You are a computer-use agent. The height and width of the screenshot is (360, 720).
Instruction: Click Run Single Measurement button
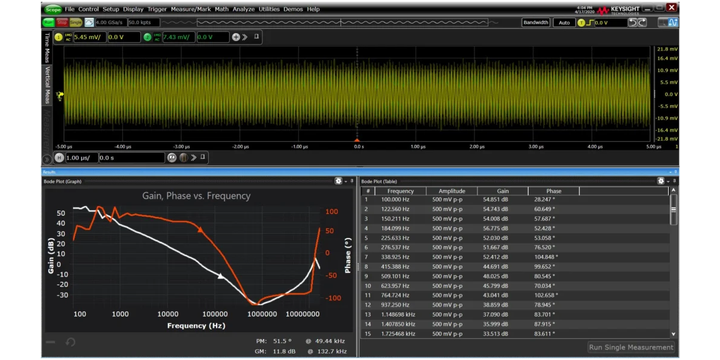pyautogui.click(x=631, y=347)
